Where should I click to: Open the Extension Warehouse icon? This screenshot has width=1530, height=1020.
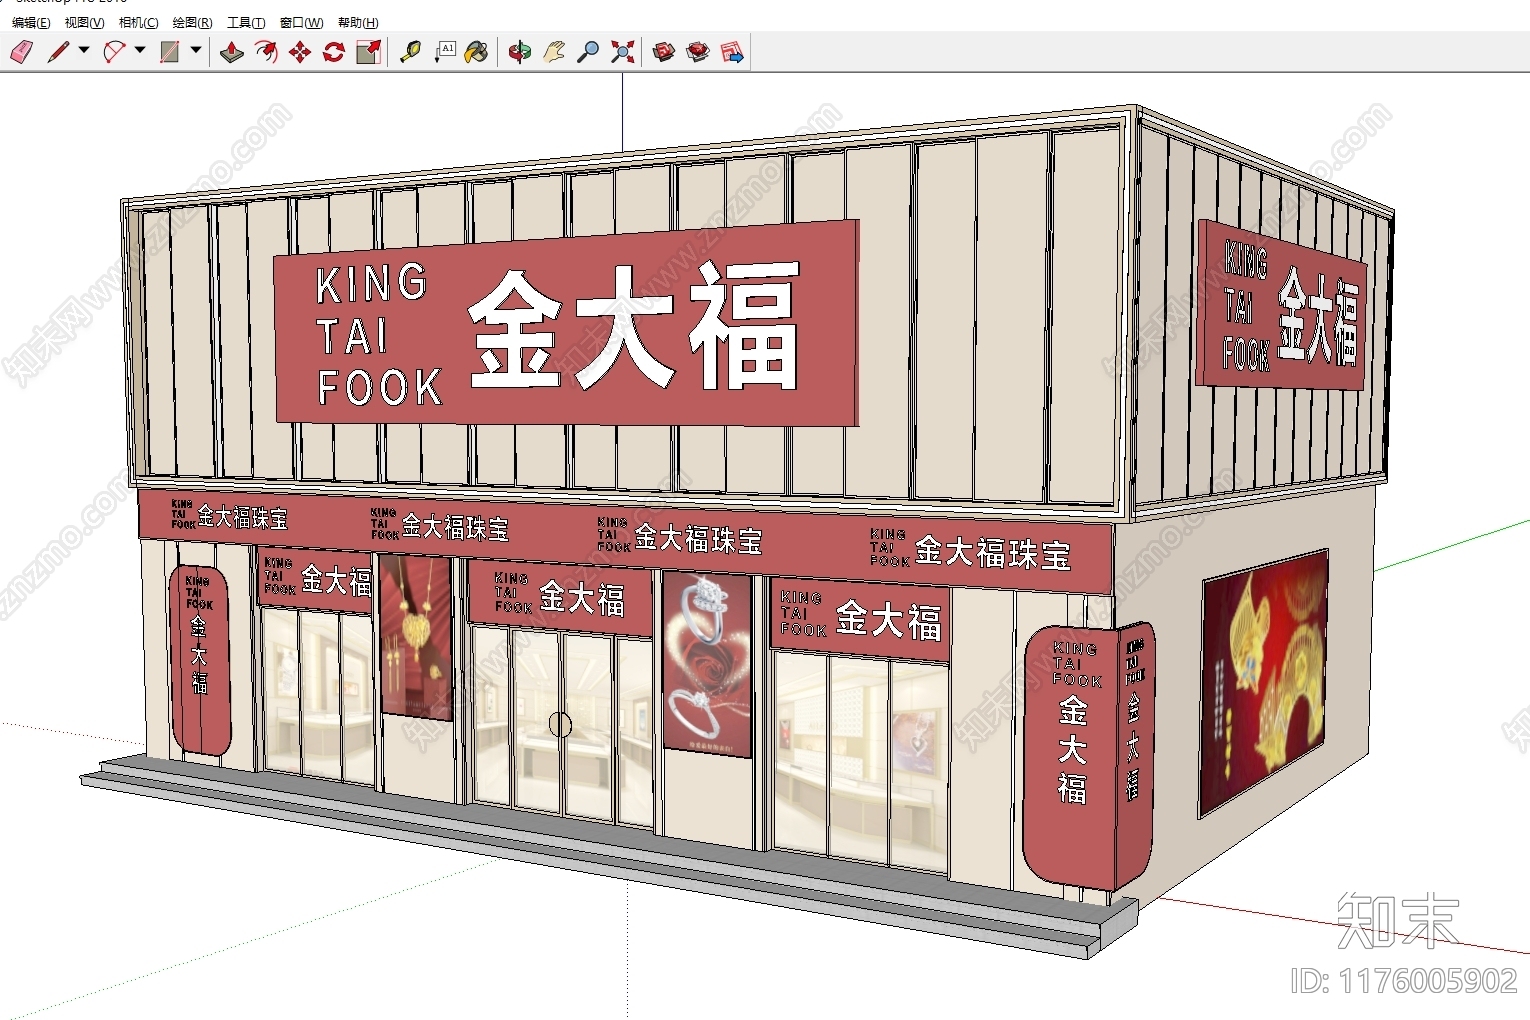point(698,52)
